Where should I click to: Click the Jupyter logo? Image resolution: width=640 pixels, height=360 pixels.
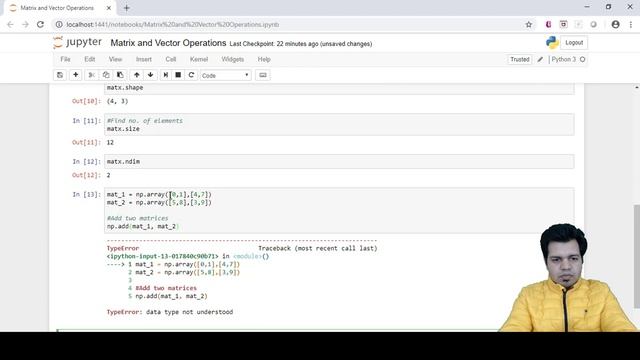(x=78, y=42)
